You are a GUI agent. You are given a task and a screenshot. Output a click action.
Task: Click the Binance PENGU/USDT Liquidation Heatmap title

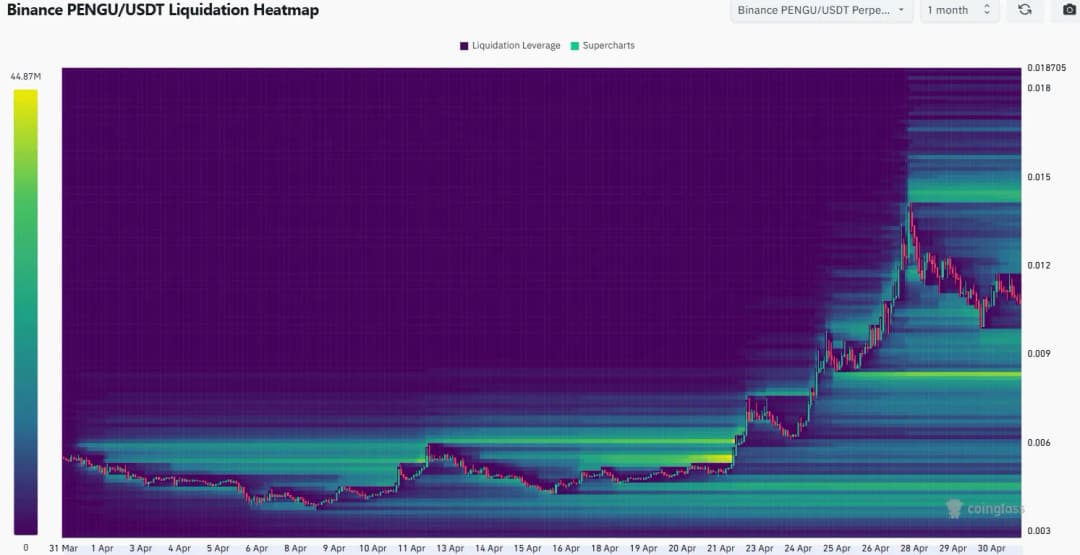point(163,10)
